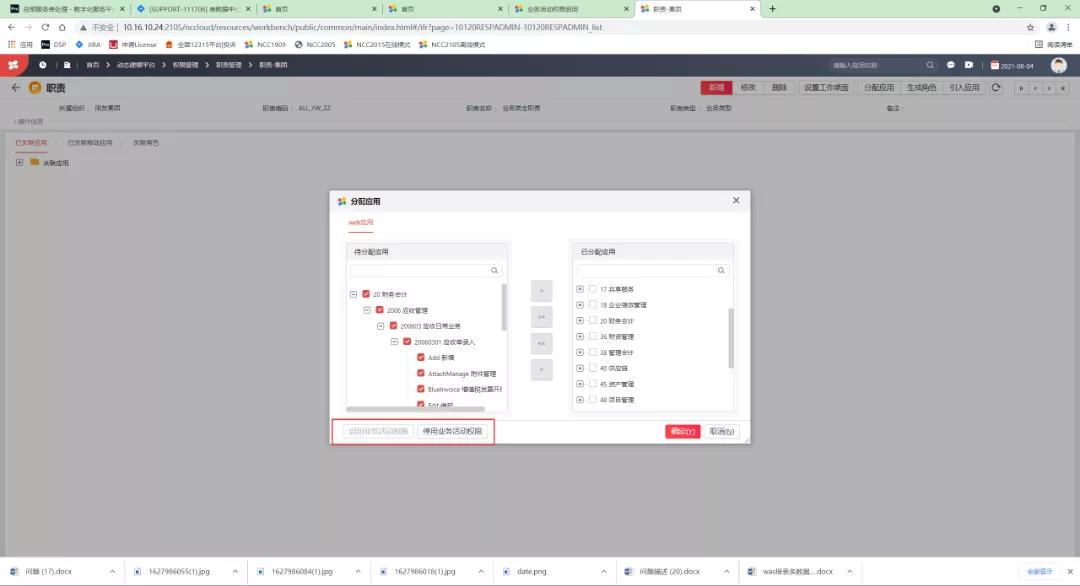Screen dimensions: 1080x586
Task: Click the double right arrow move-all icon
Action: pyautogui.click(x=540, y=316)
